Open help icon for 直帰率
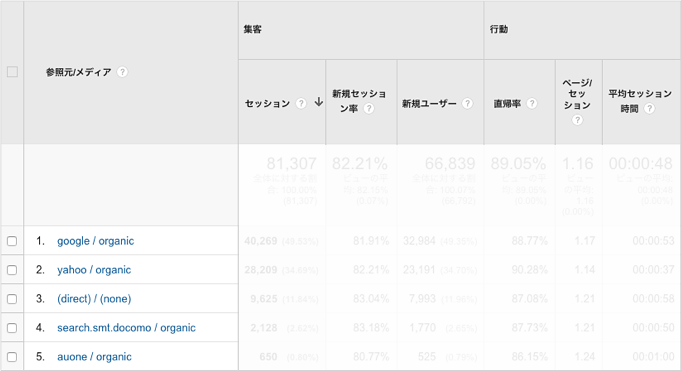The width and height of the screenshot is (681, 371). coord(532,103)
